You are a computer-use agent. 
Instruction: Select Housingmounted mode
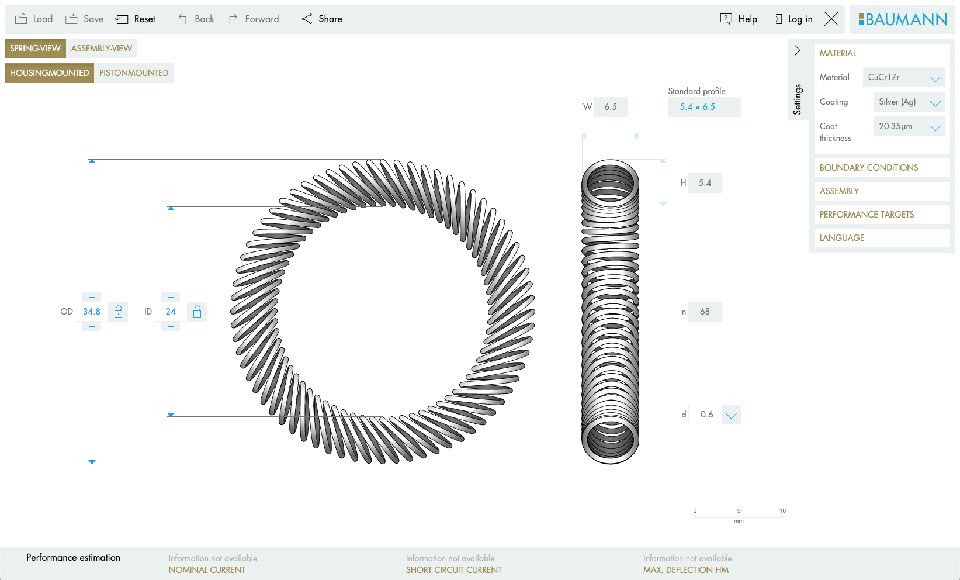point(50,73)
